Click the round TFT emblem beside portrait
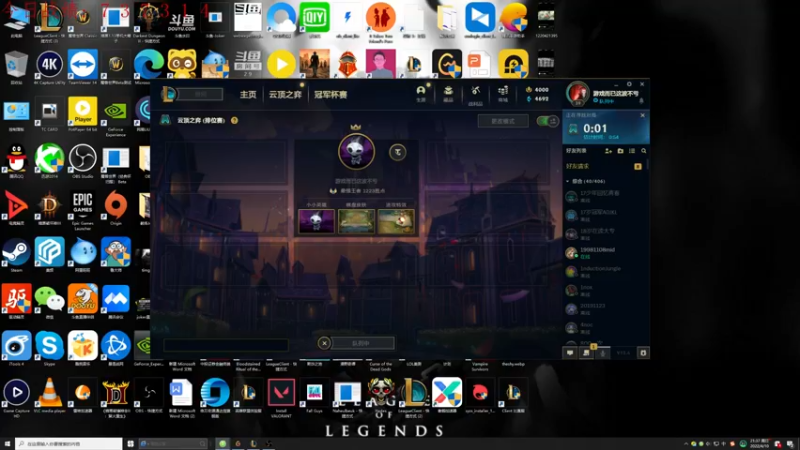The image size is (800, 450). click(397, 152)
